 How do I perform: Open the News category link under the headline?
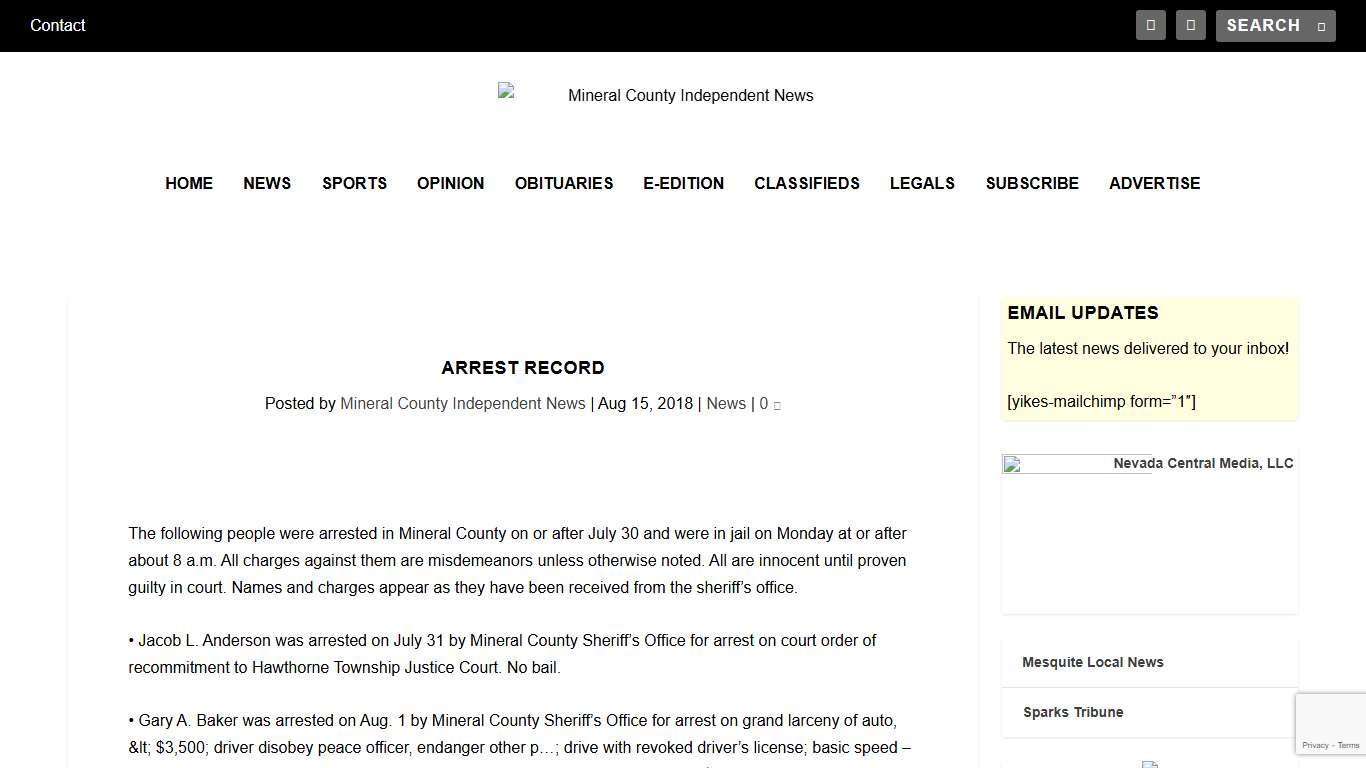click(x=726, y=403)
